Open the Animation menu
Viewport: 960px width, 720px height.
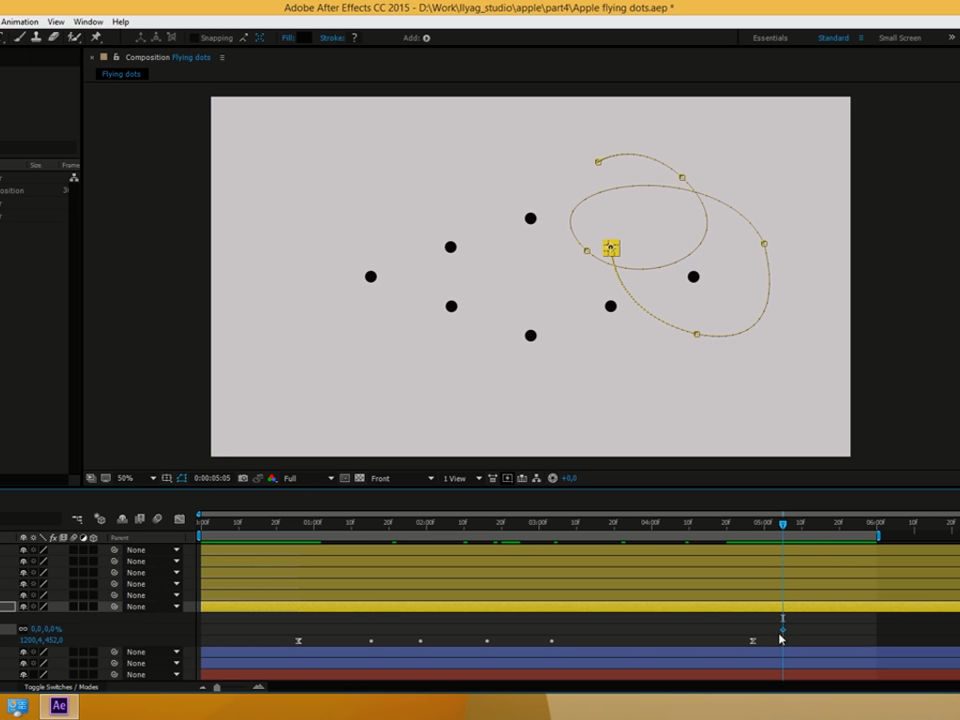tap(19, 21)
